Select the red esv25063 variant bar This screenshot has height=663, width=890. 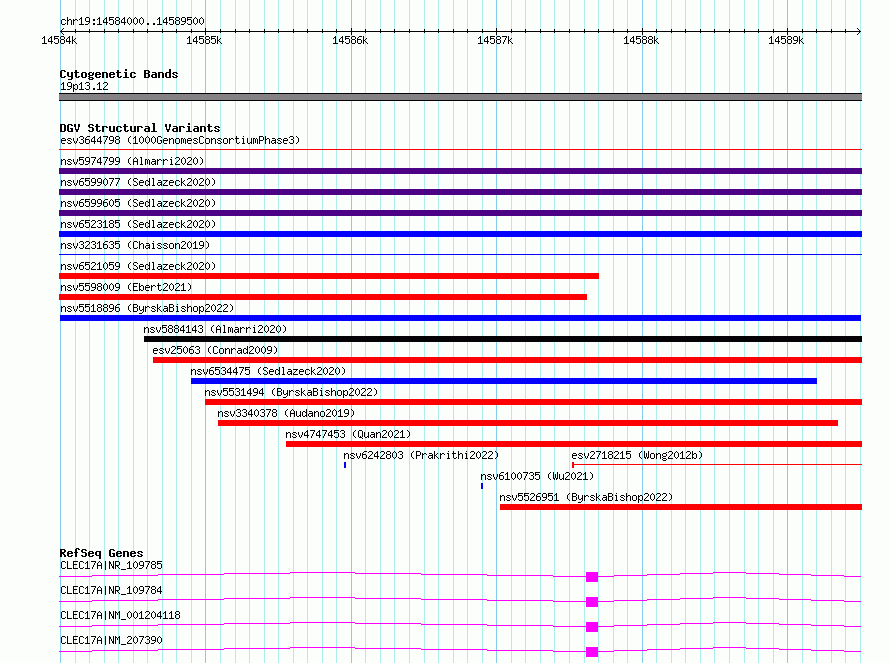tap(507, 360)
